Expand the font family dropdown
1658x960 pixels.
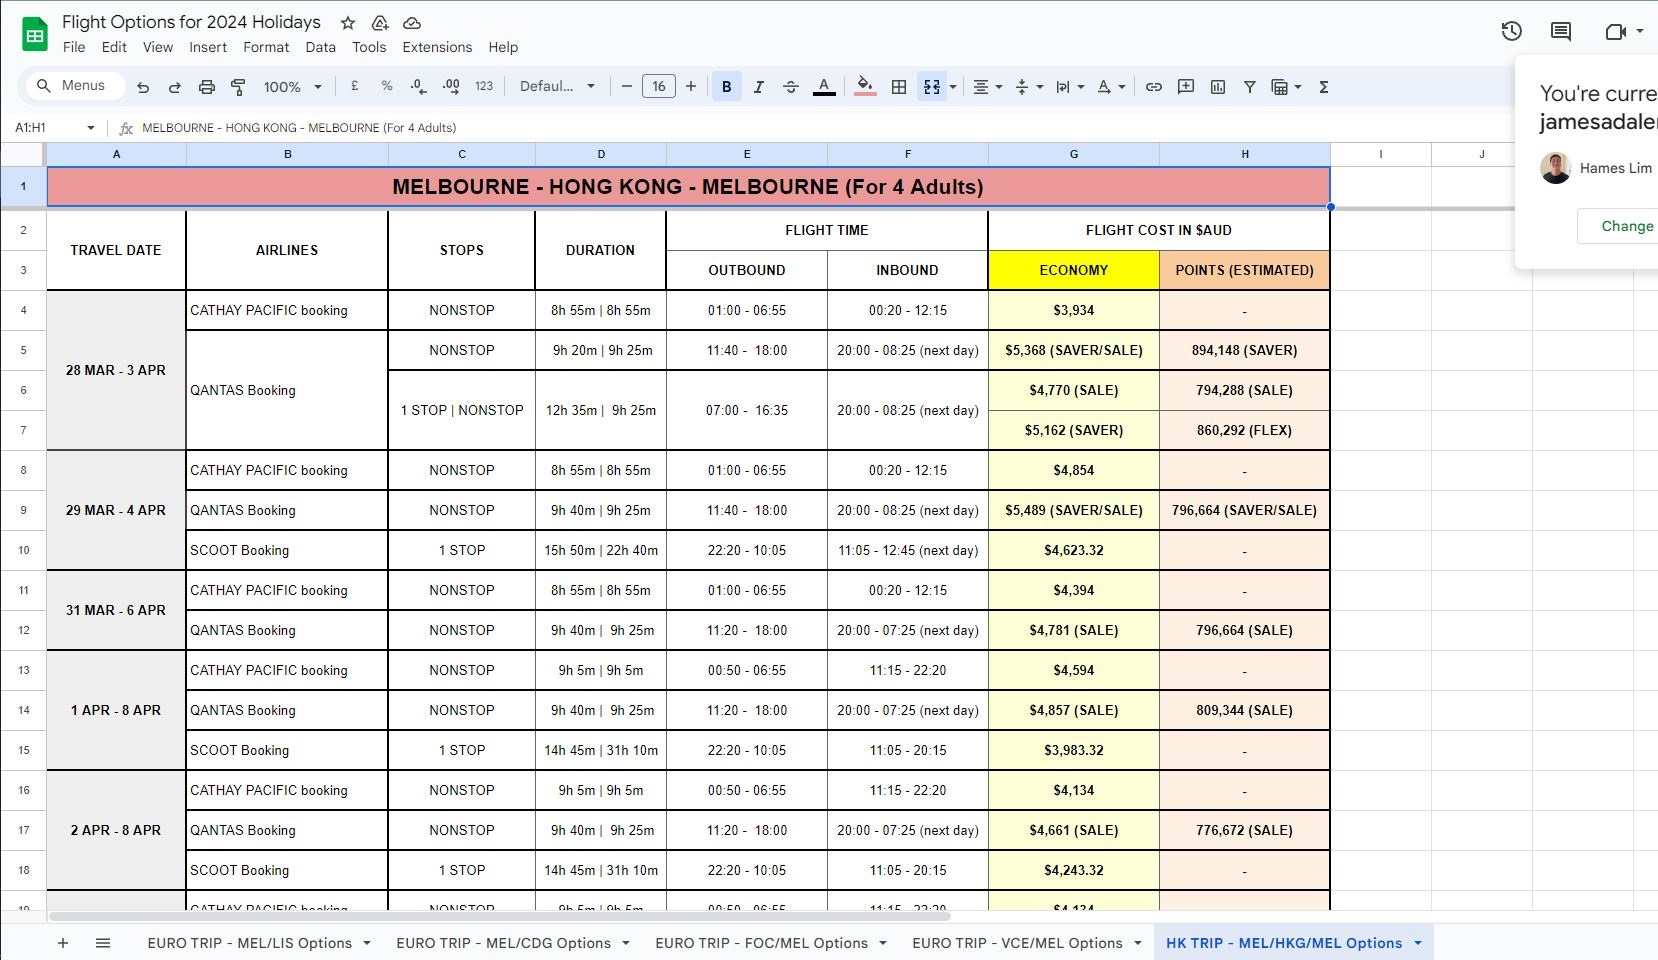click(x=557, y=87)
